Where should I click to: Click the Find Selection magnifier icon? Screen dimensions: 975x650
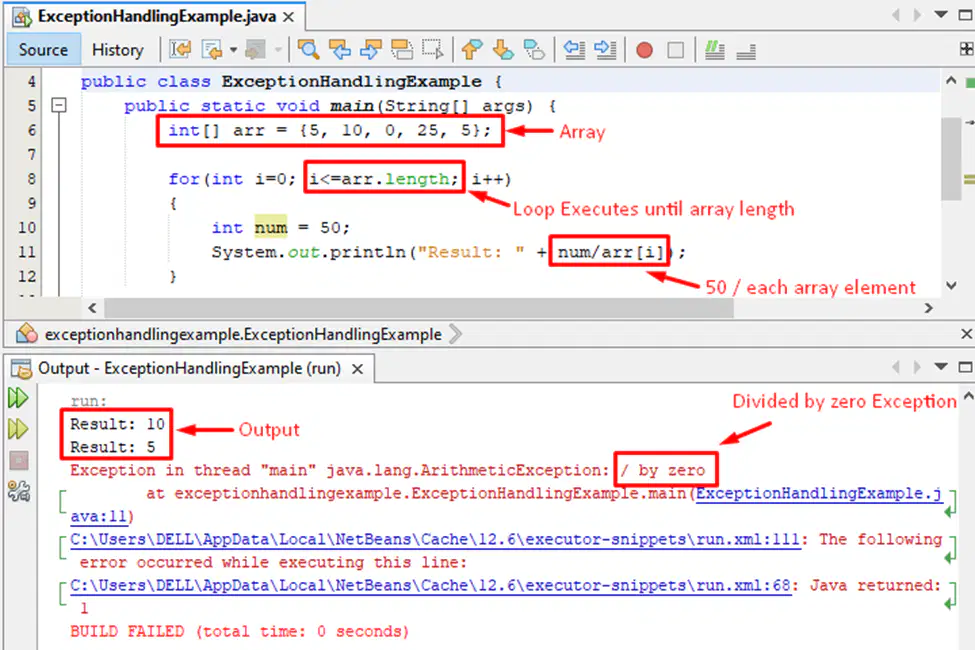pyautogui.click(x=308, y=49)
